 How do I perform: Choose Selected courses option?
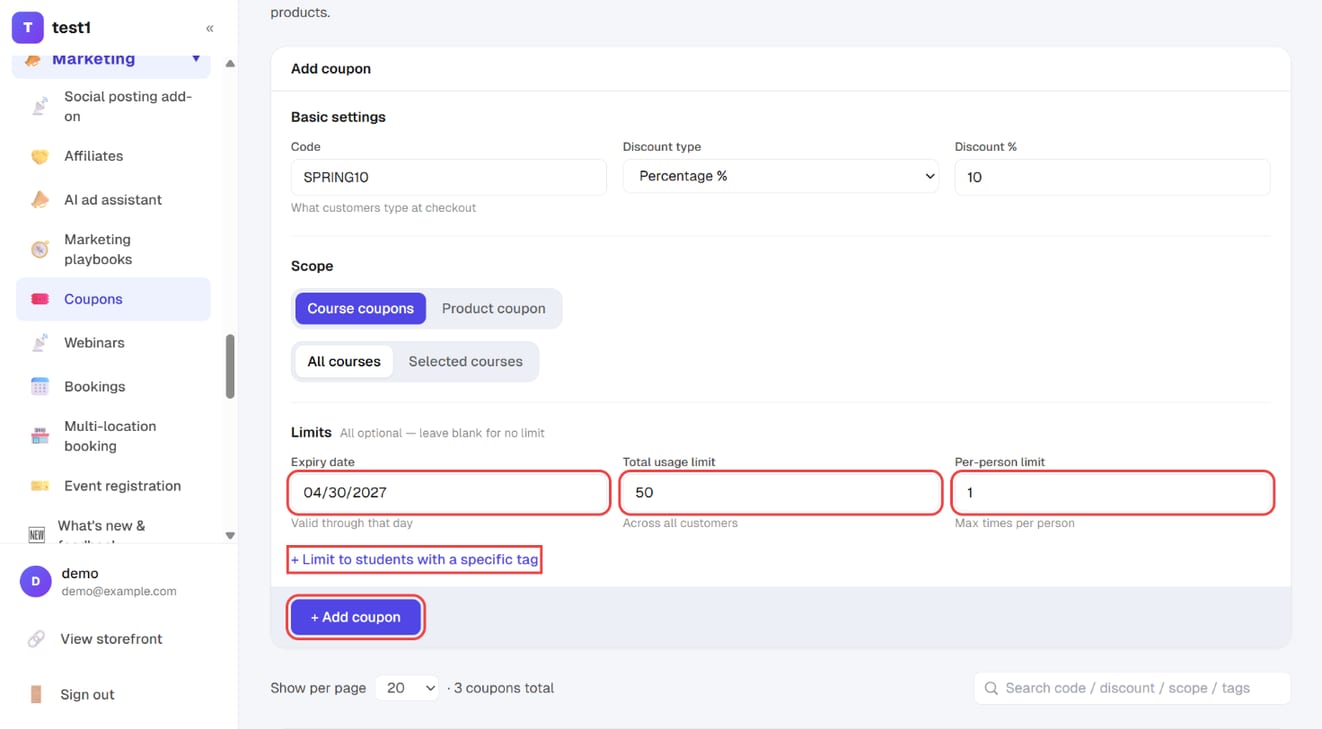465,361
